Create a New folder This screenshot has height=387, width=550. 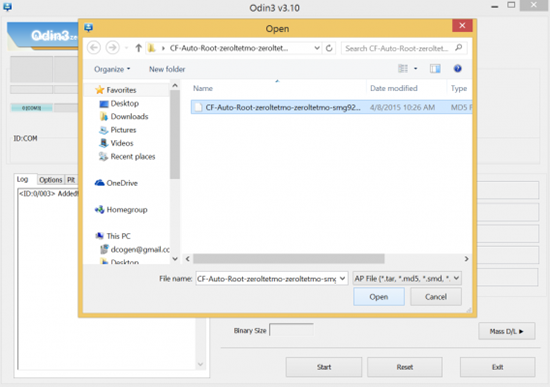[x=167, y=69]
